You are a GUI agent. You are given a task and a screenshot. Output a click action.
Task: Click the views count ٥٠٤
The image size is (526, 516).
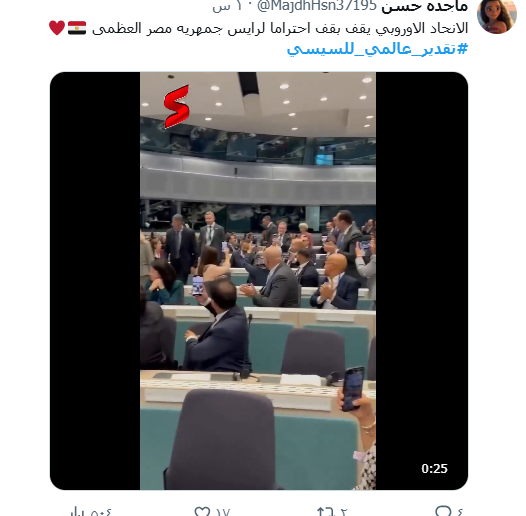[101, 512]
